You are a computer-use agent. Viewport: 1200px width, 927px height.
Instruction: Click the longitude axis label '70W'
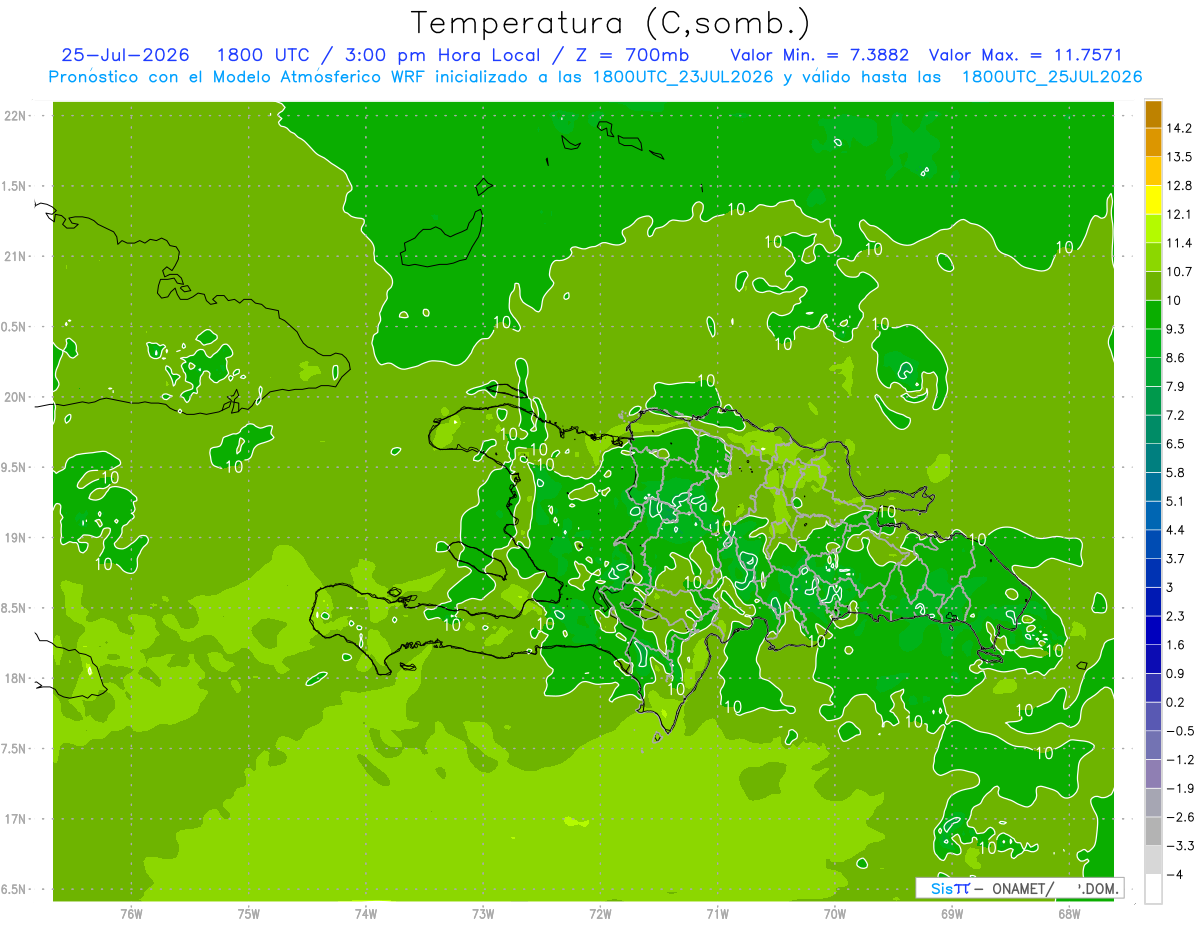(x=835, y=913)
